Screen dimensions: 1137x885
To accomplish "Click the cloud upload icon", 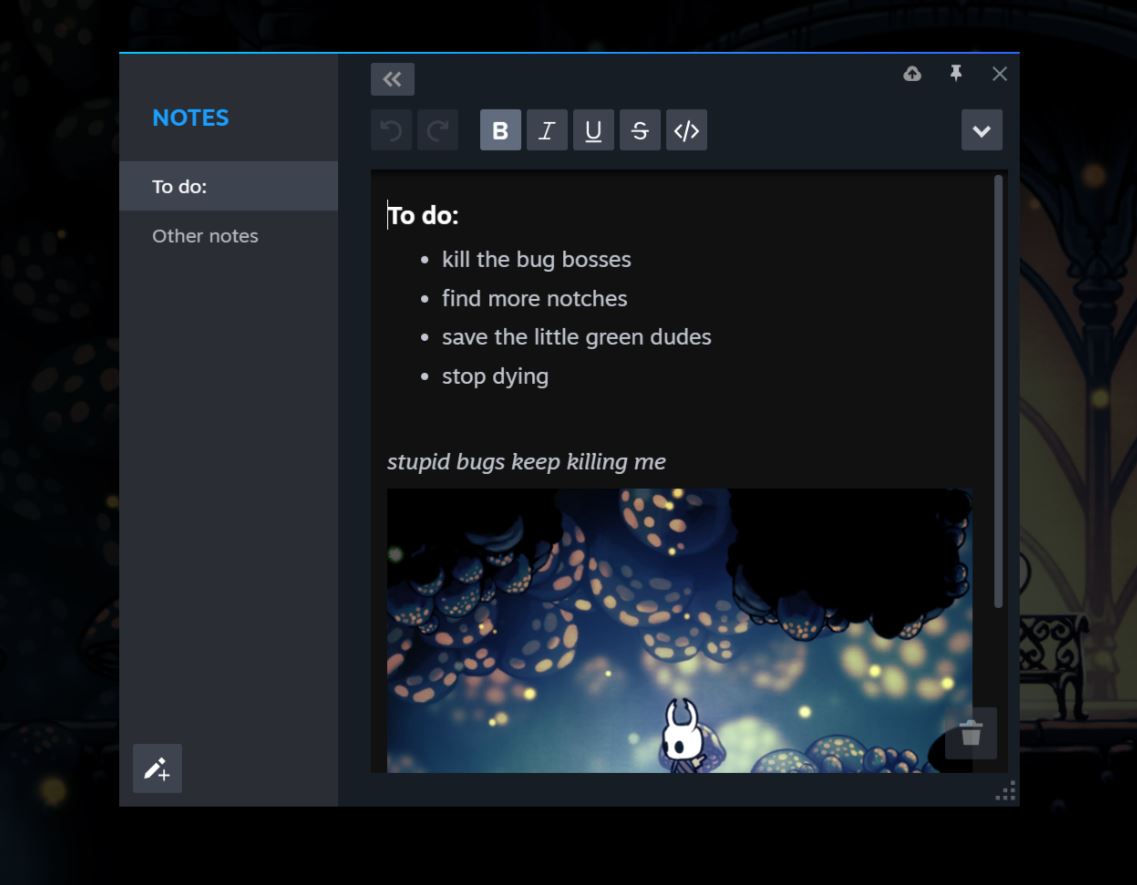I will coord(913,73).
